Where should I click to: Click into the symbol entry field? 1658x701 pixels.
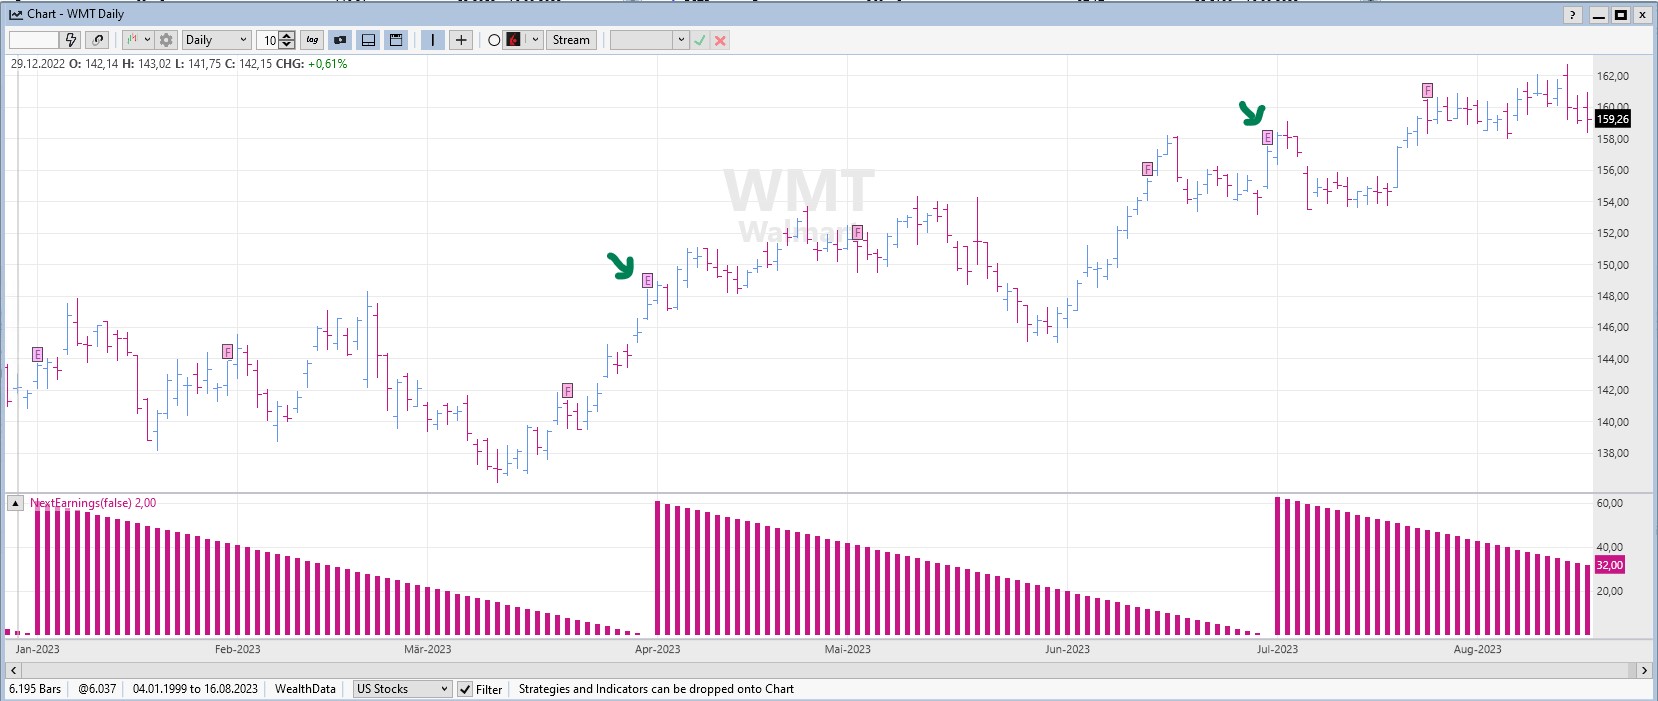tap(34, 40)
